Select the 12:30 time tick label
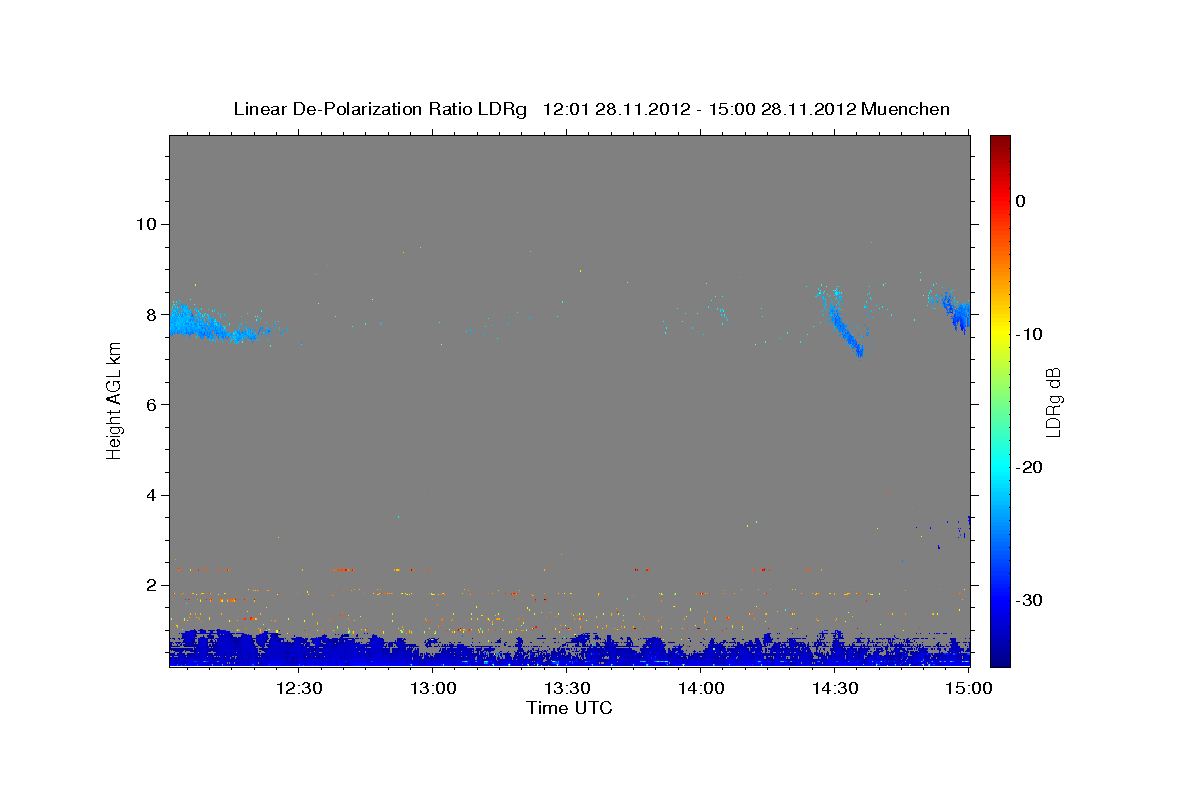The height and width of the screenshot is (800, 1200). 299,688
